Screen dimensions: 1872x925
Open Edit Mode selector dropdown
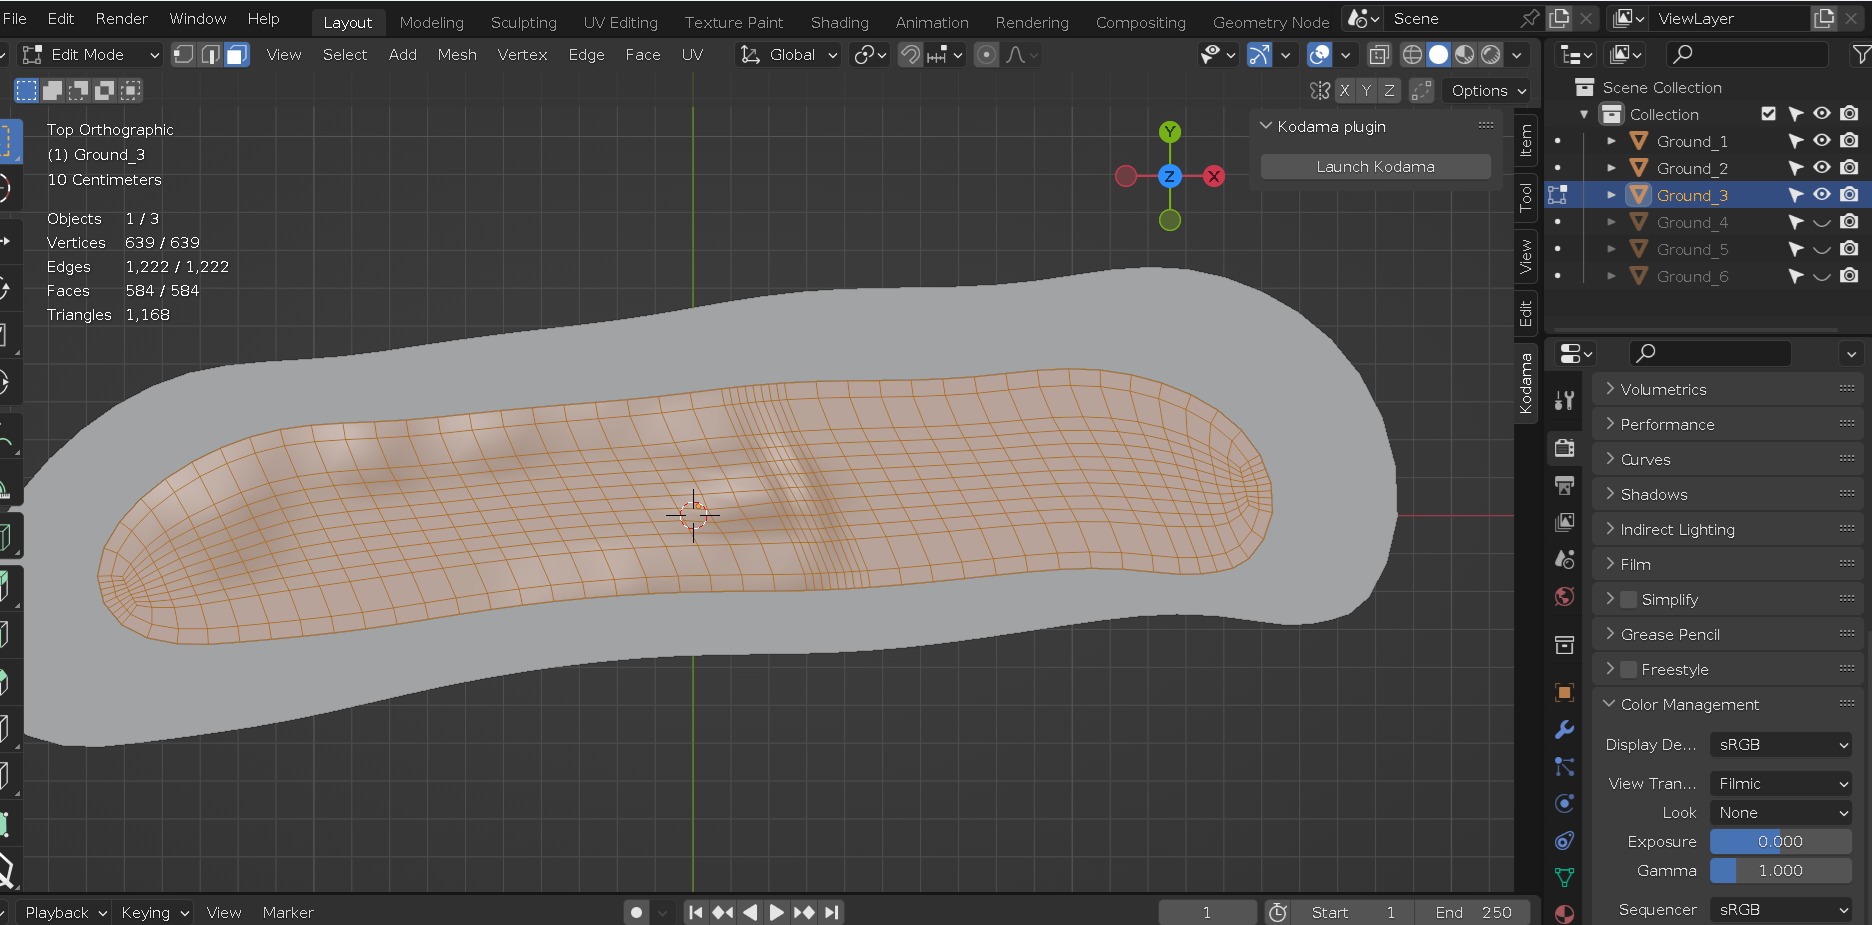click(x=90, y=55)
